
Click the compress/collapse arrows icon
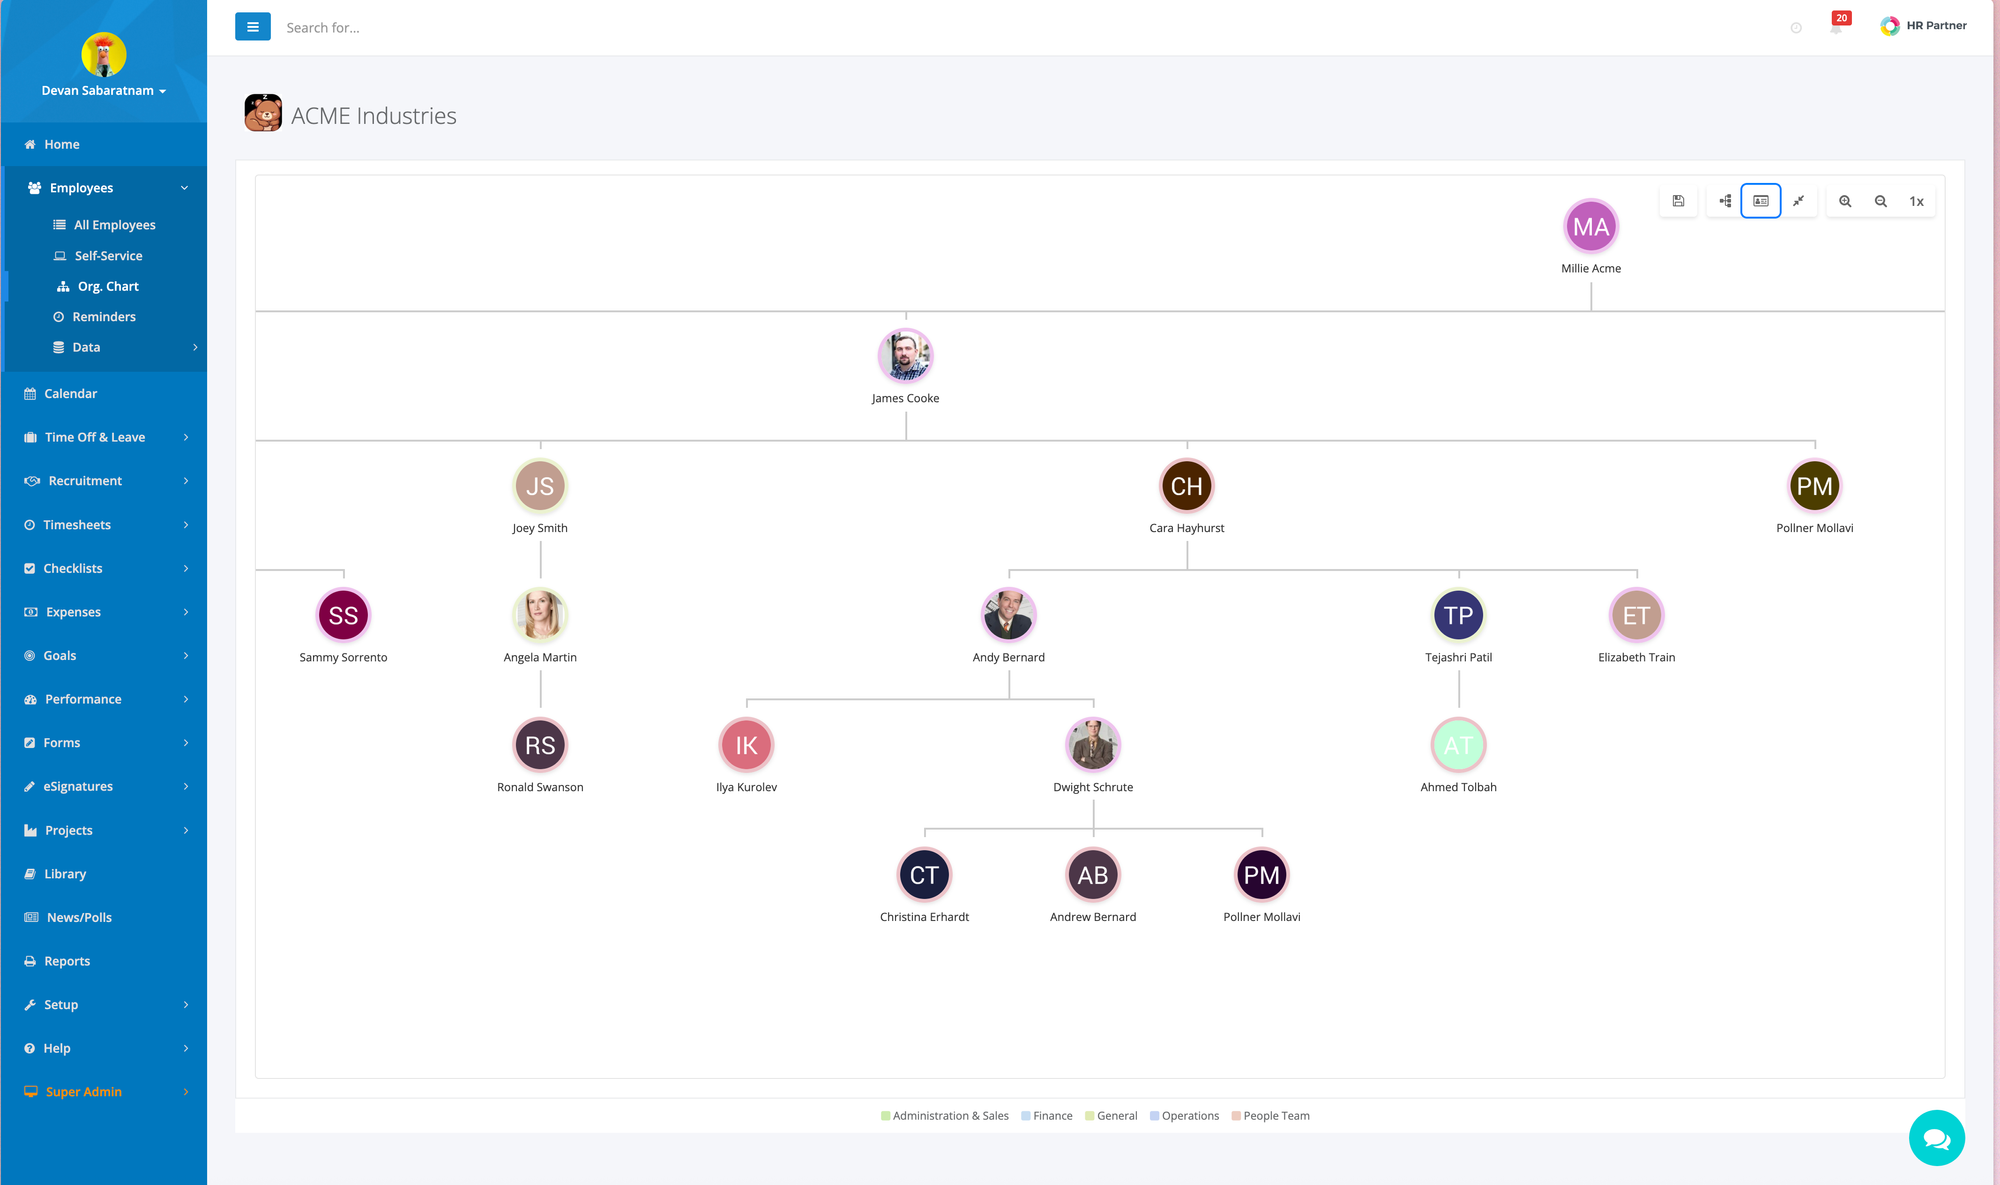1798,201
